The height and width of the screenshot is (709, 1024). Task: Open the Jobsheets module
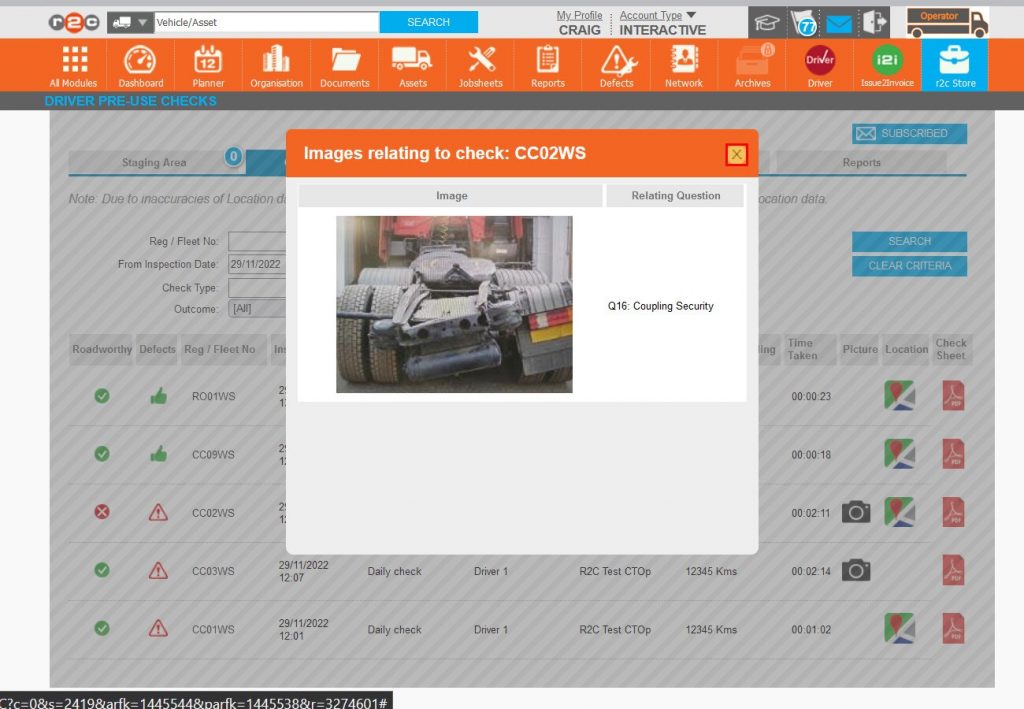tap(480, 65)
